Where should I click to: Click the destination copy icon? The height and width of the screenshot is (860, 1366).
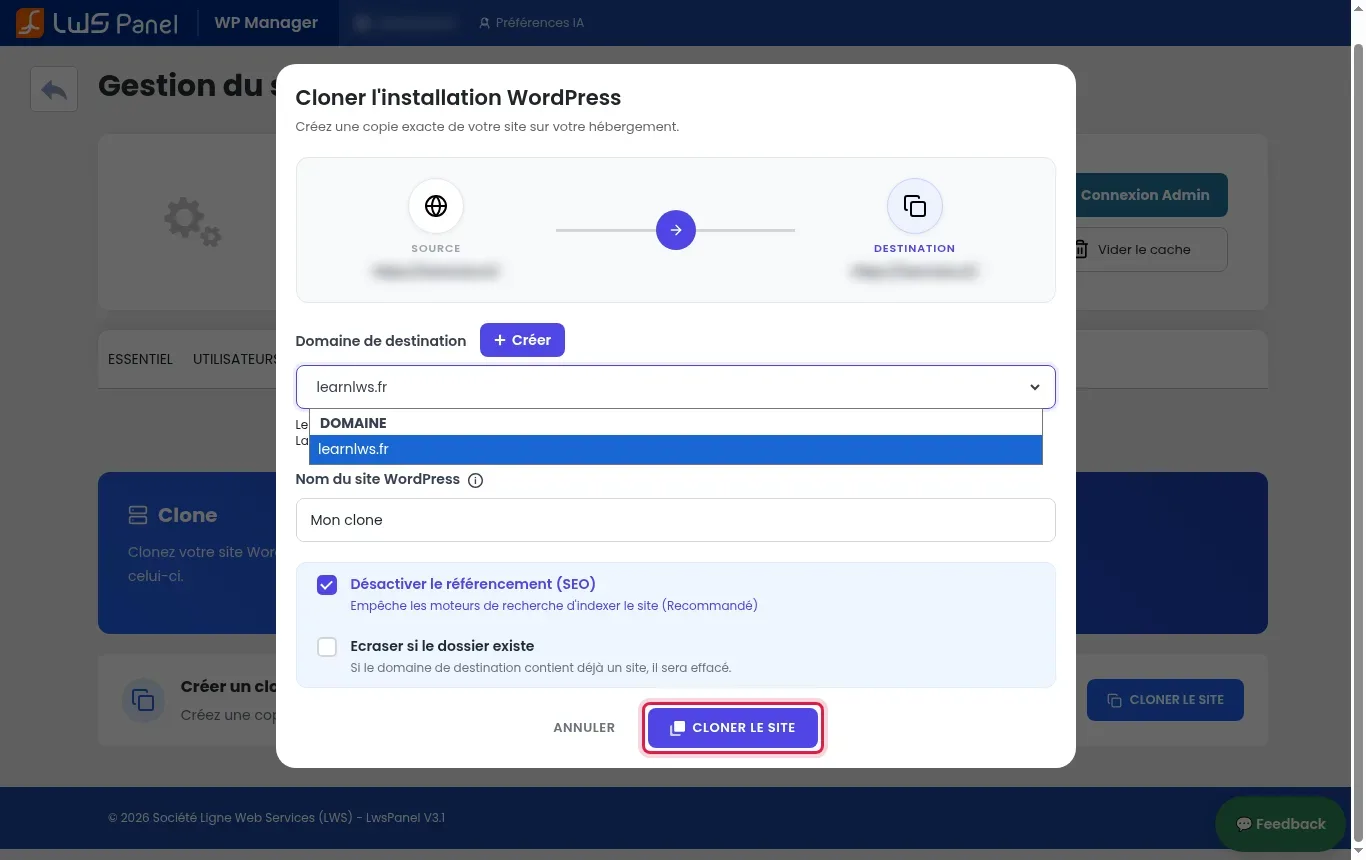click(x=915, y=206)
